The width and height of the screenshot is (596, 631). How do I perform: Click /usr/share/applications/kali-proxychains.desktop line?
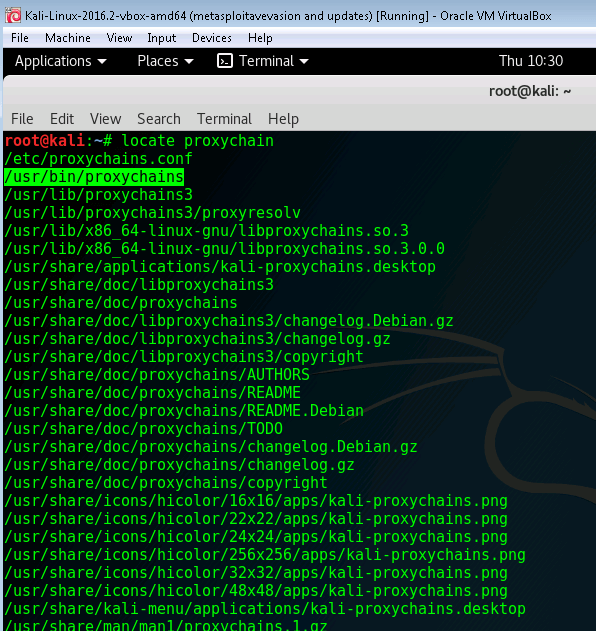(220, 267)
